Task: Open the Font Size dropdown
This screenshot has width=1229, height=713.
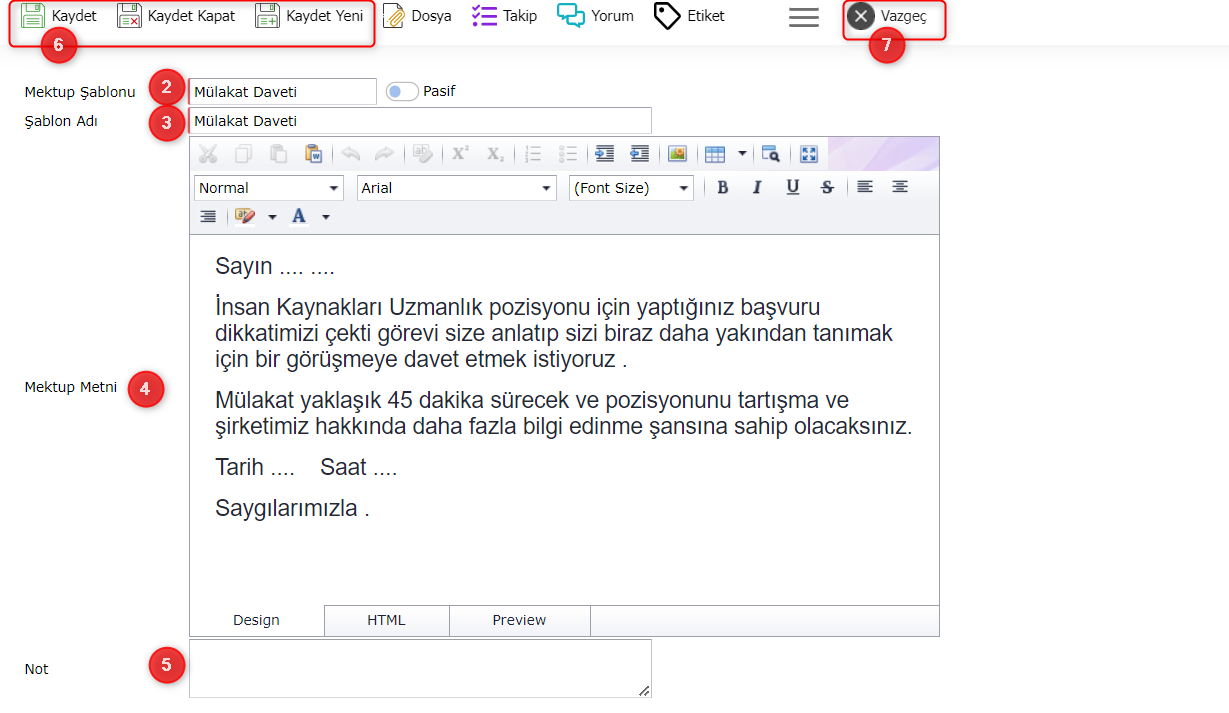Action: (x=631, y=188)
